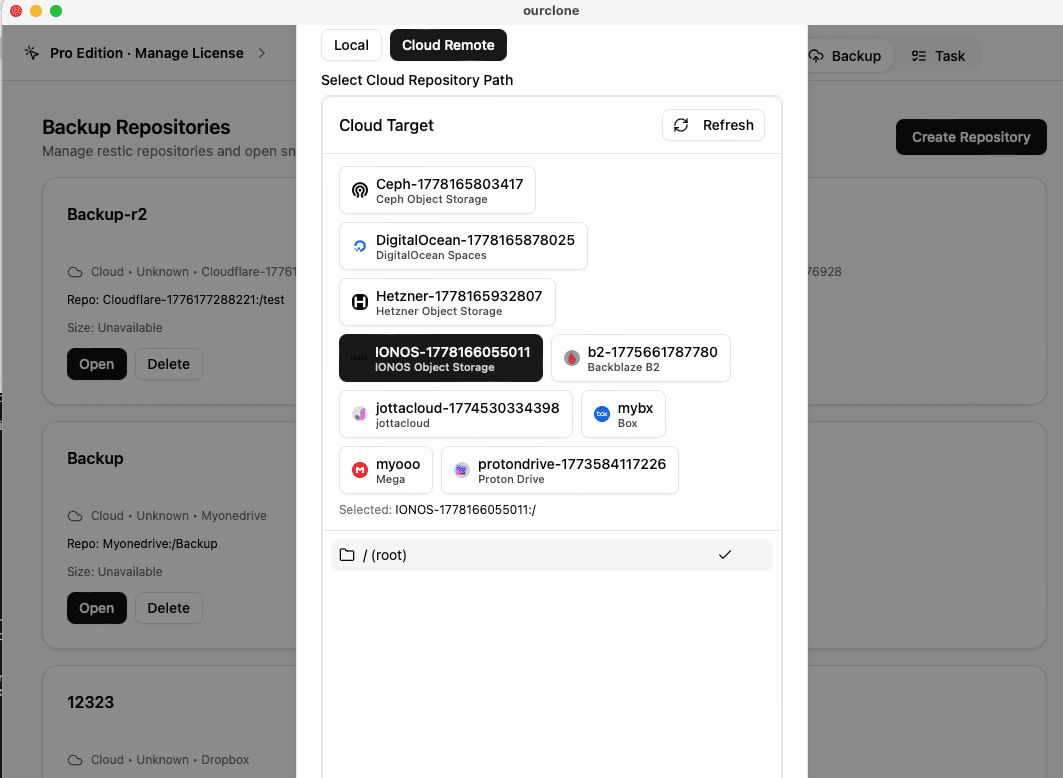Select the Hetzner-1778165932807 target
1063x778 pixels.
[x=447, y=302]
